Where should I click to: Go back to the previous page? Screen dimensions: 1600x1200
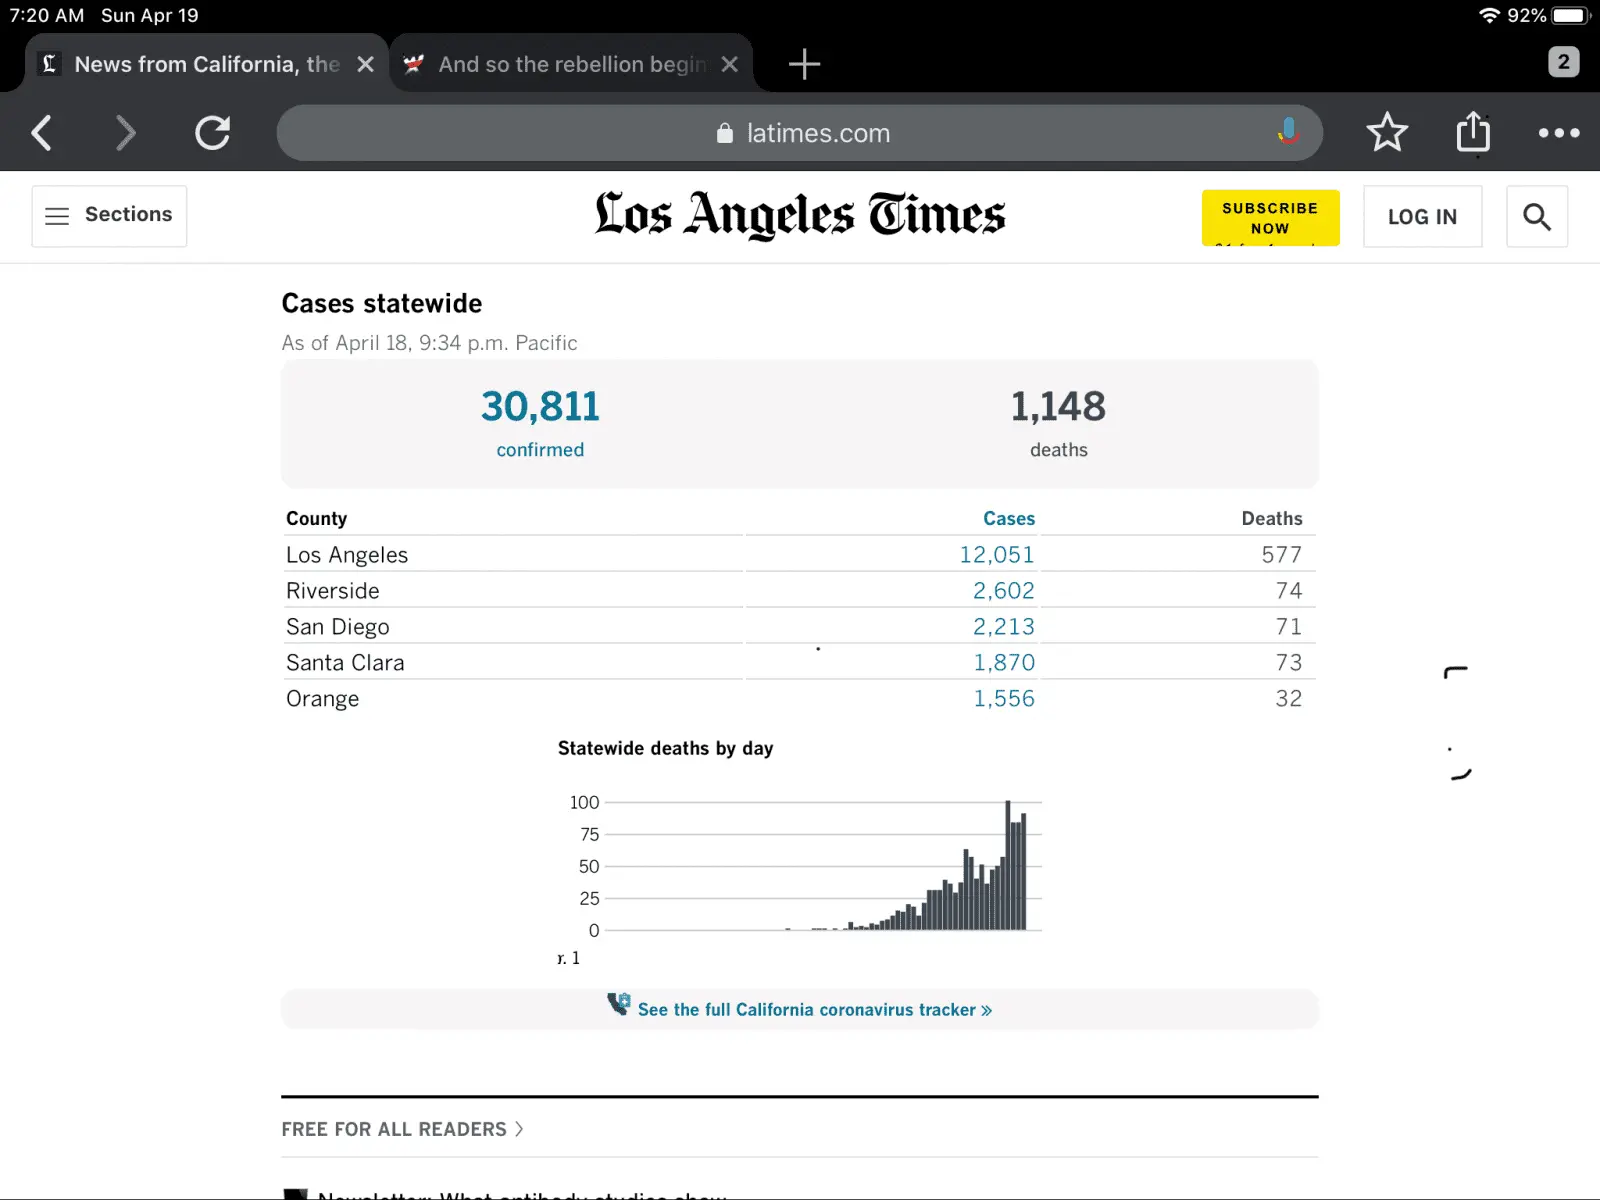42,132
